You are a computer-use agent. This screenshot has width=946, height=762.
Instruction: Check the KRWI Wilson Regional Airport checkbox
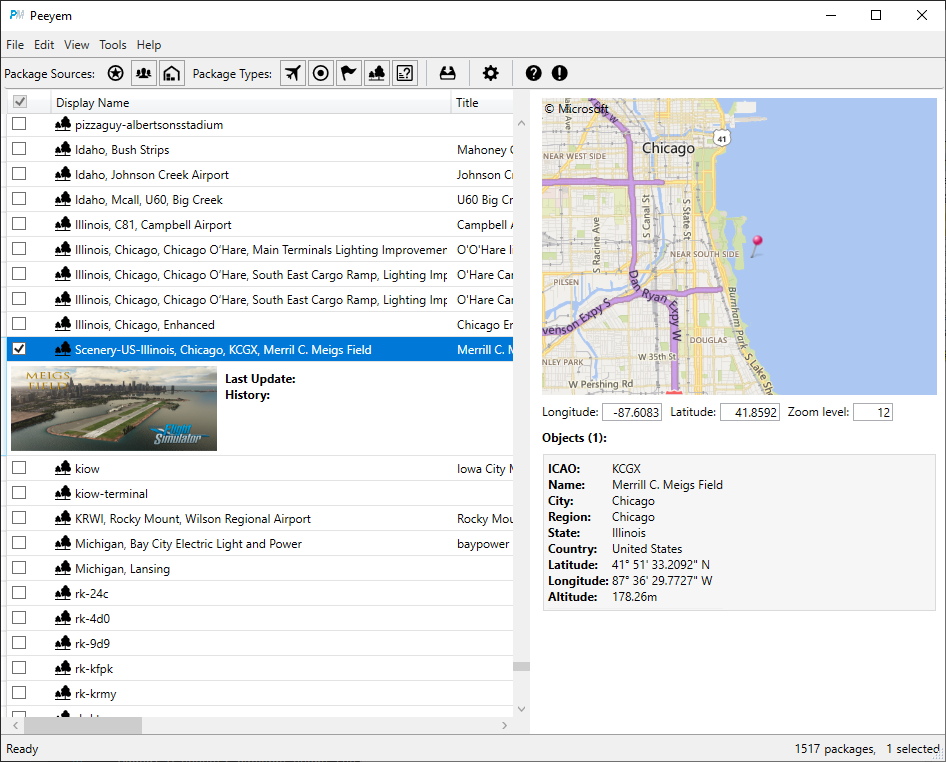(19, 518)
